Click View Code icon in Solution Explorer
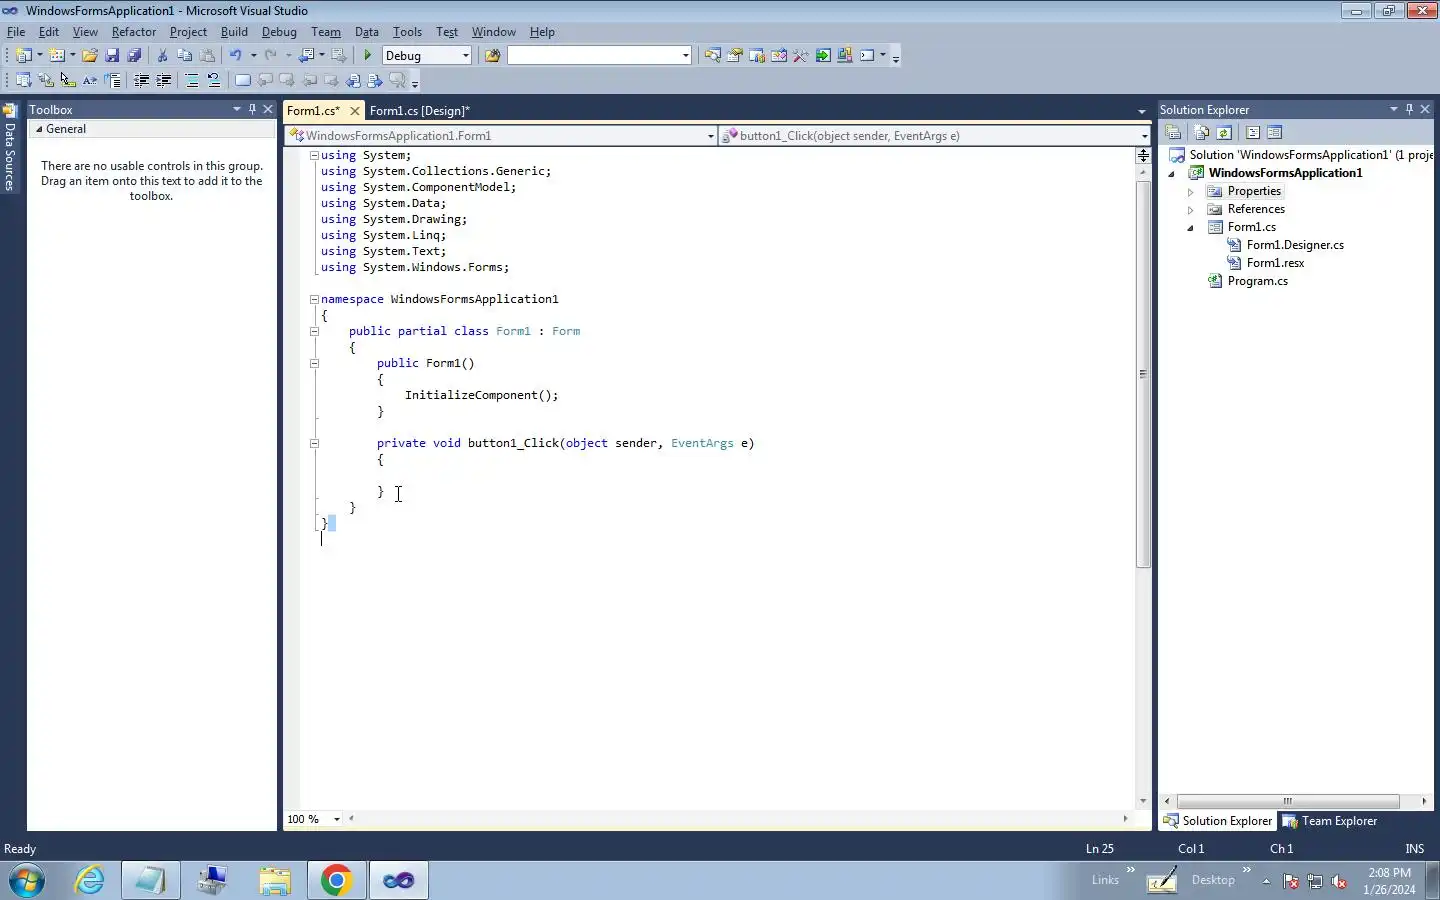 pyautogui.click(x=1252, y=133)
